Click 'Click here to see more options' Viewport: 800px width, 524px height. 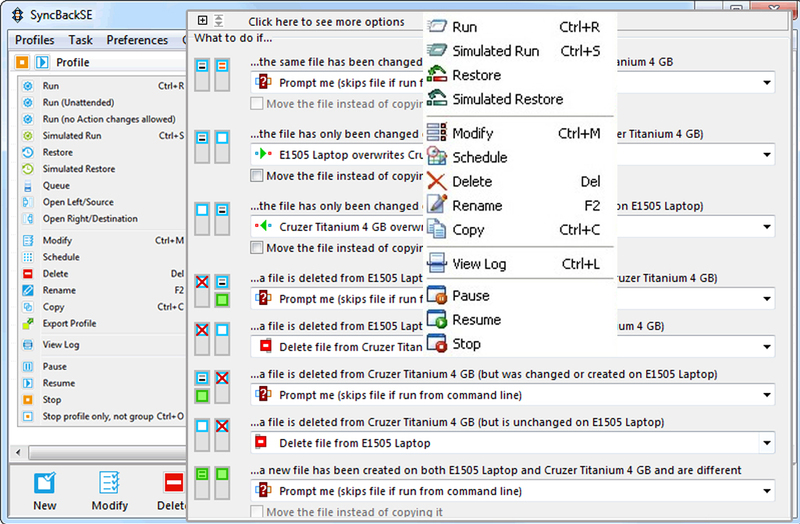(327, 21)
